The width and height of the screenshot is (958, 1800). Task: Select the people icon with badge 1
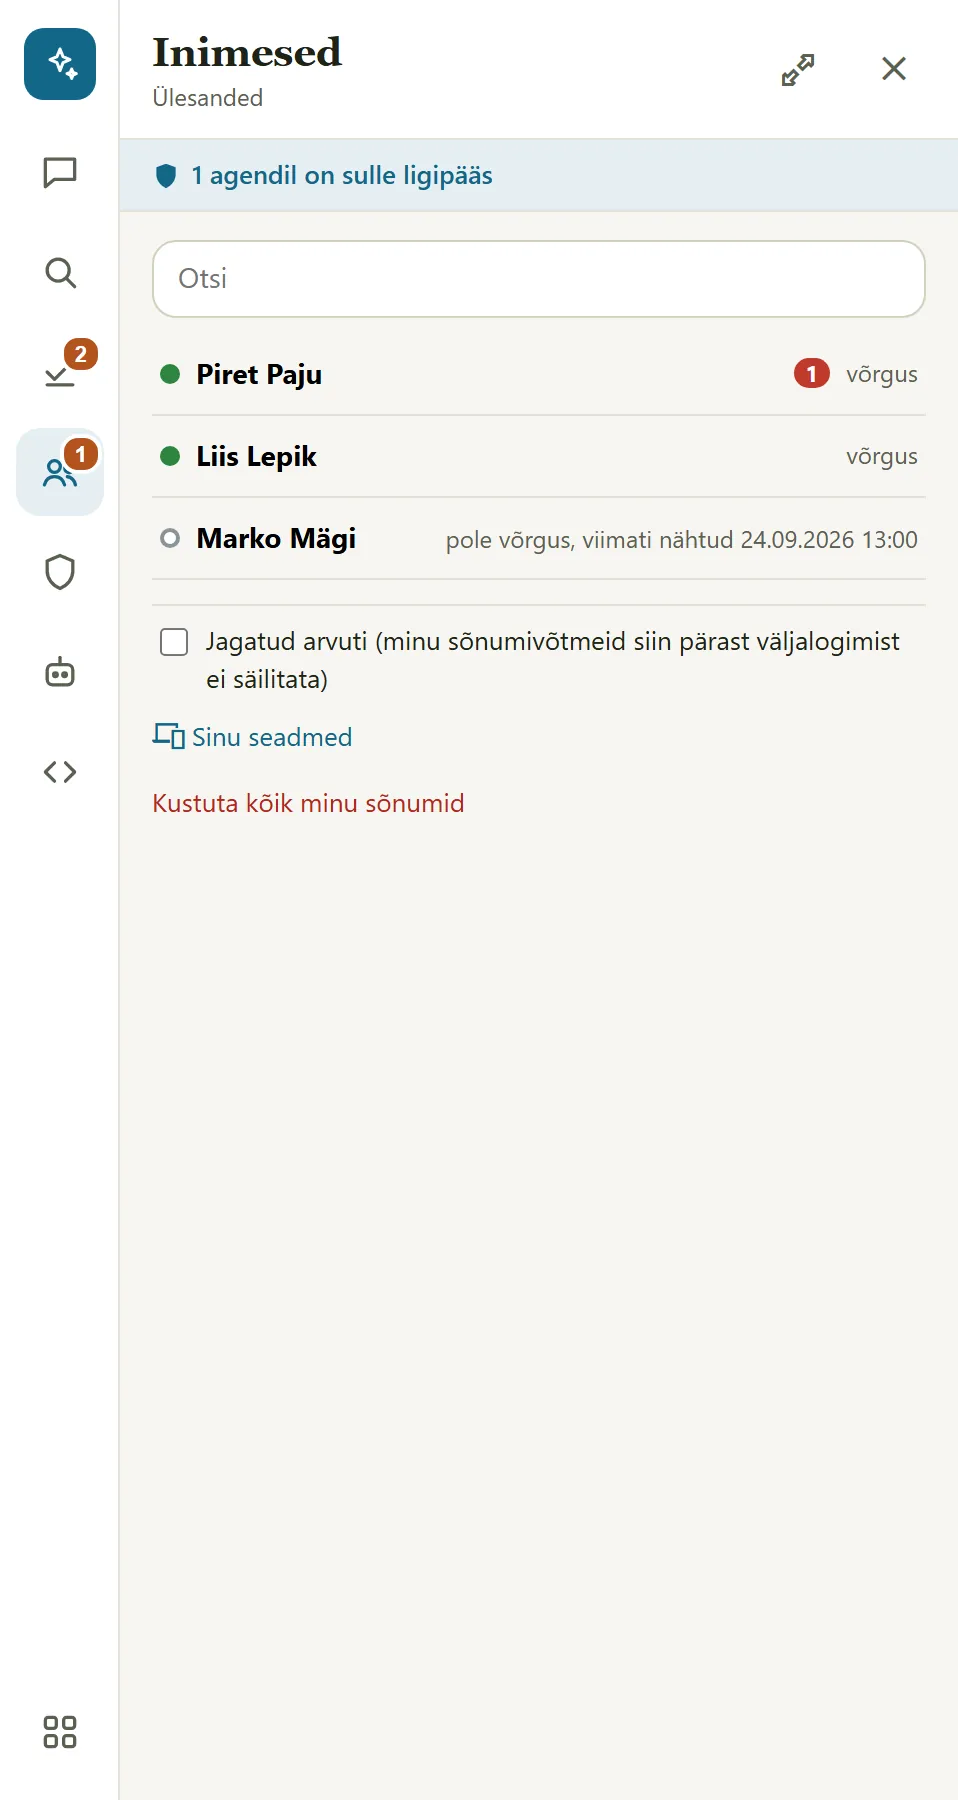[x=60, y=472]
